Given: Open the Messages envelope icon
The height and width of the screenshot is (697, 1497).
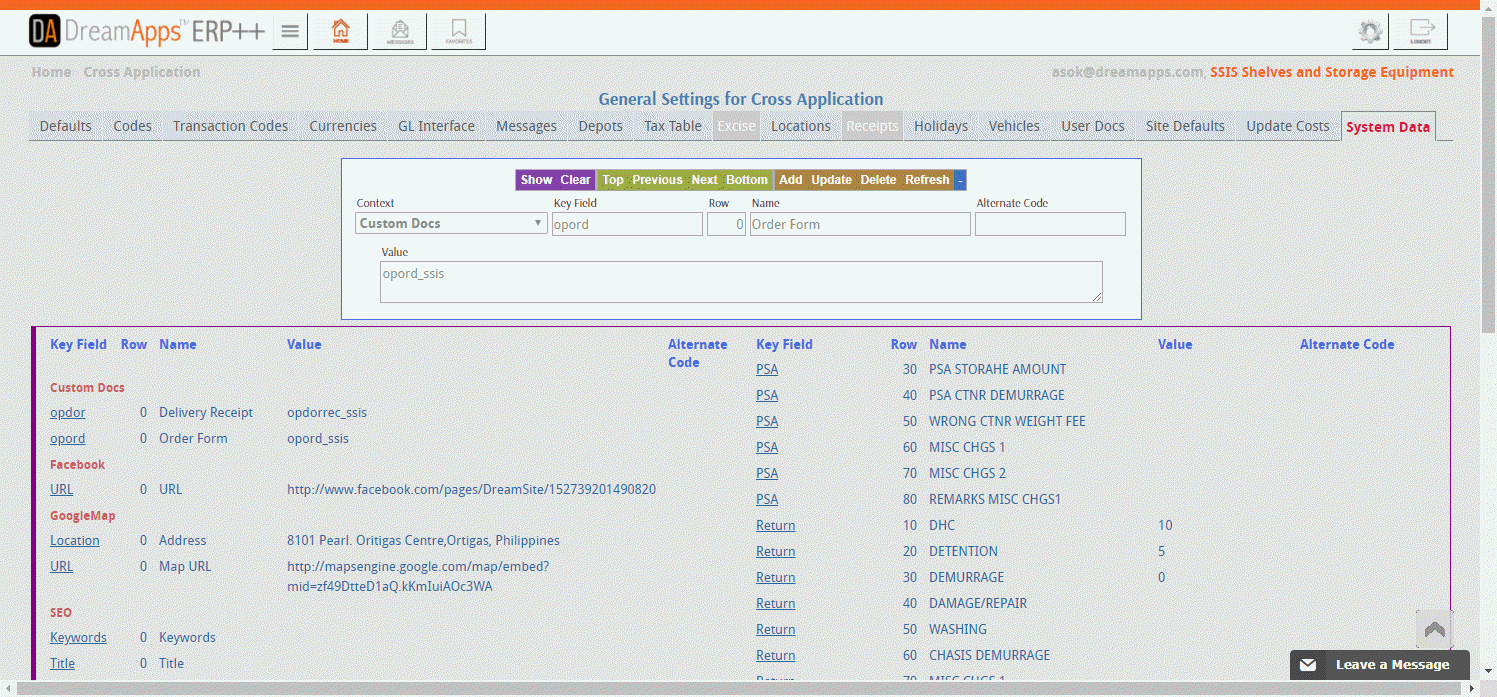Looking at the screenshot, I should coord(400,31).
